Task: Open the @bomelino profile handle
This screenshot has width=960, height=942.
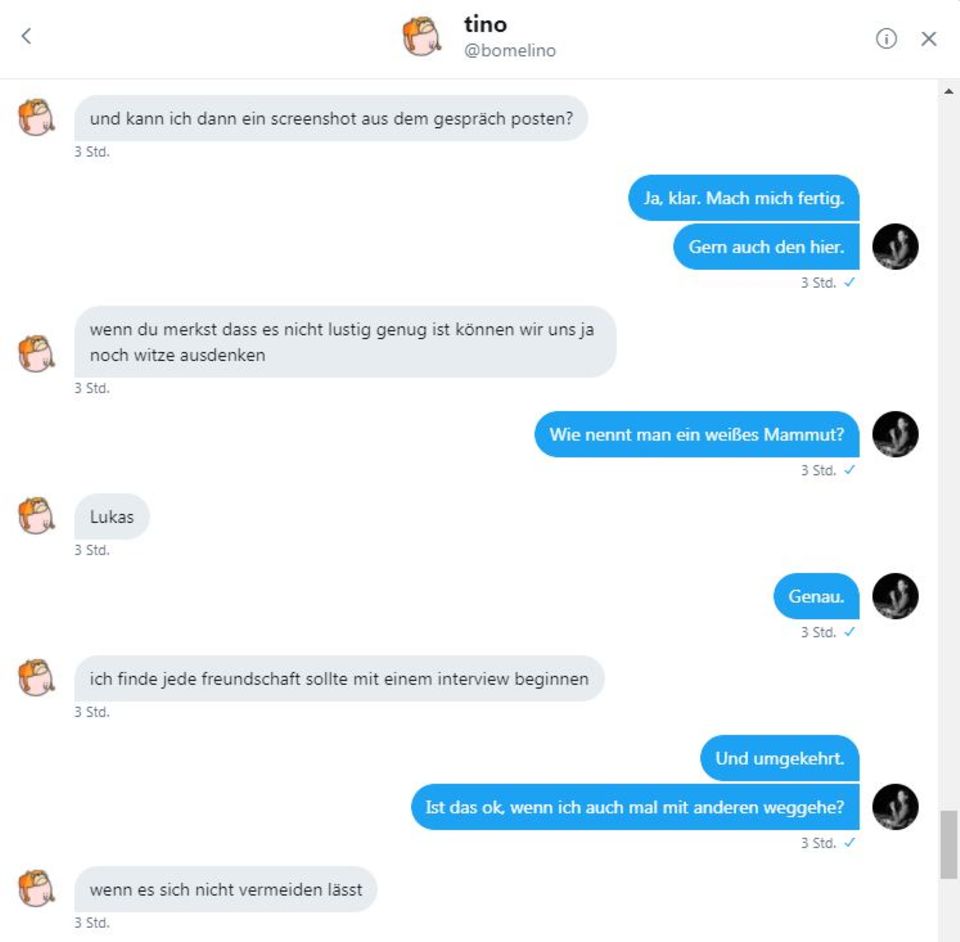Action: tap(509, 50)
